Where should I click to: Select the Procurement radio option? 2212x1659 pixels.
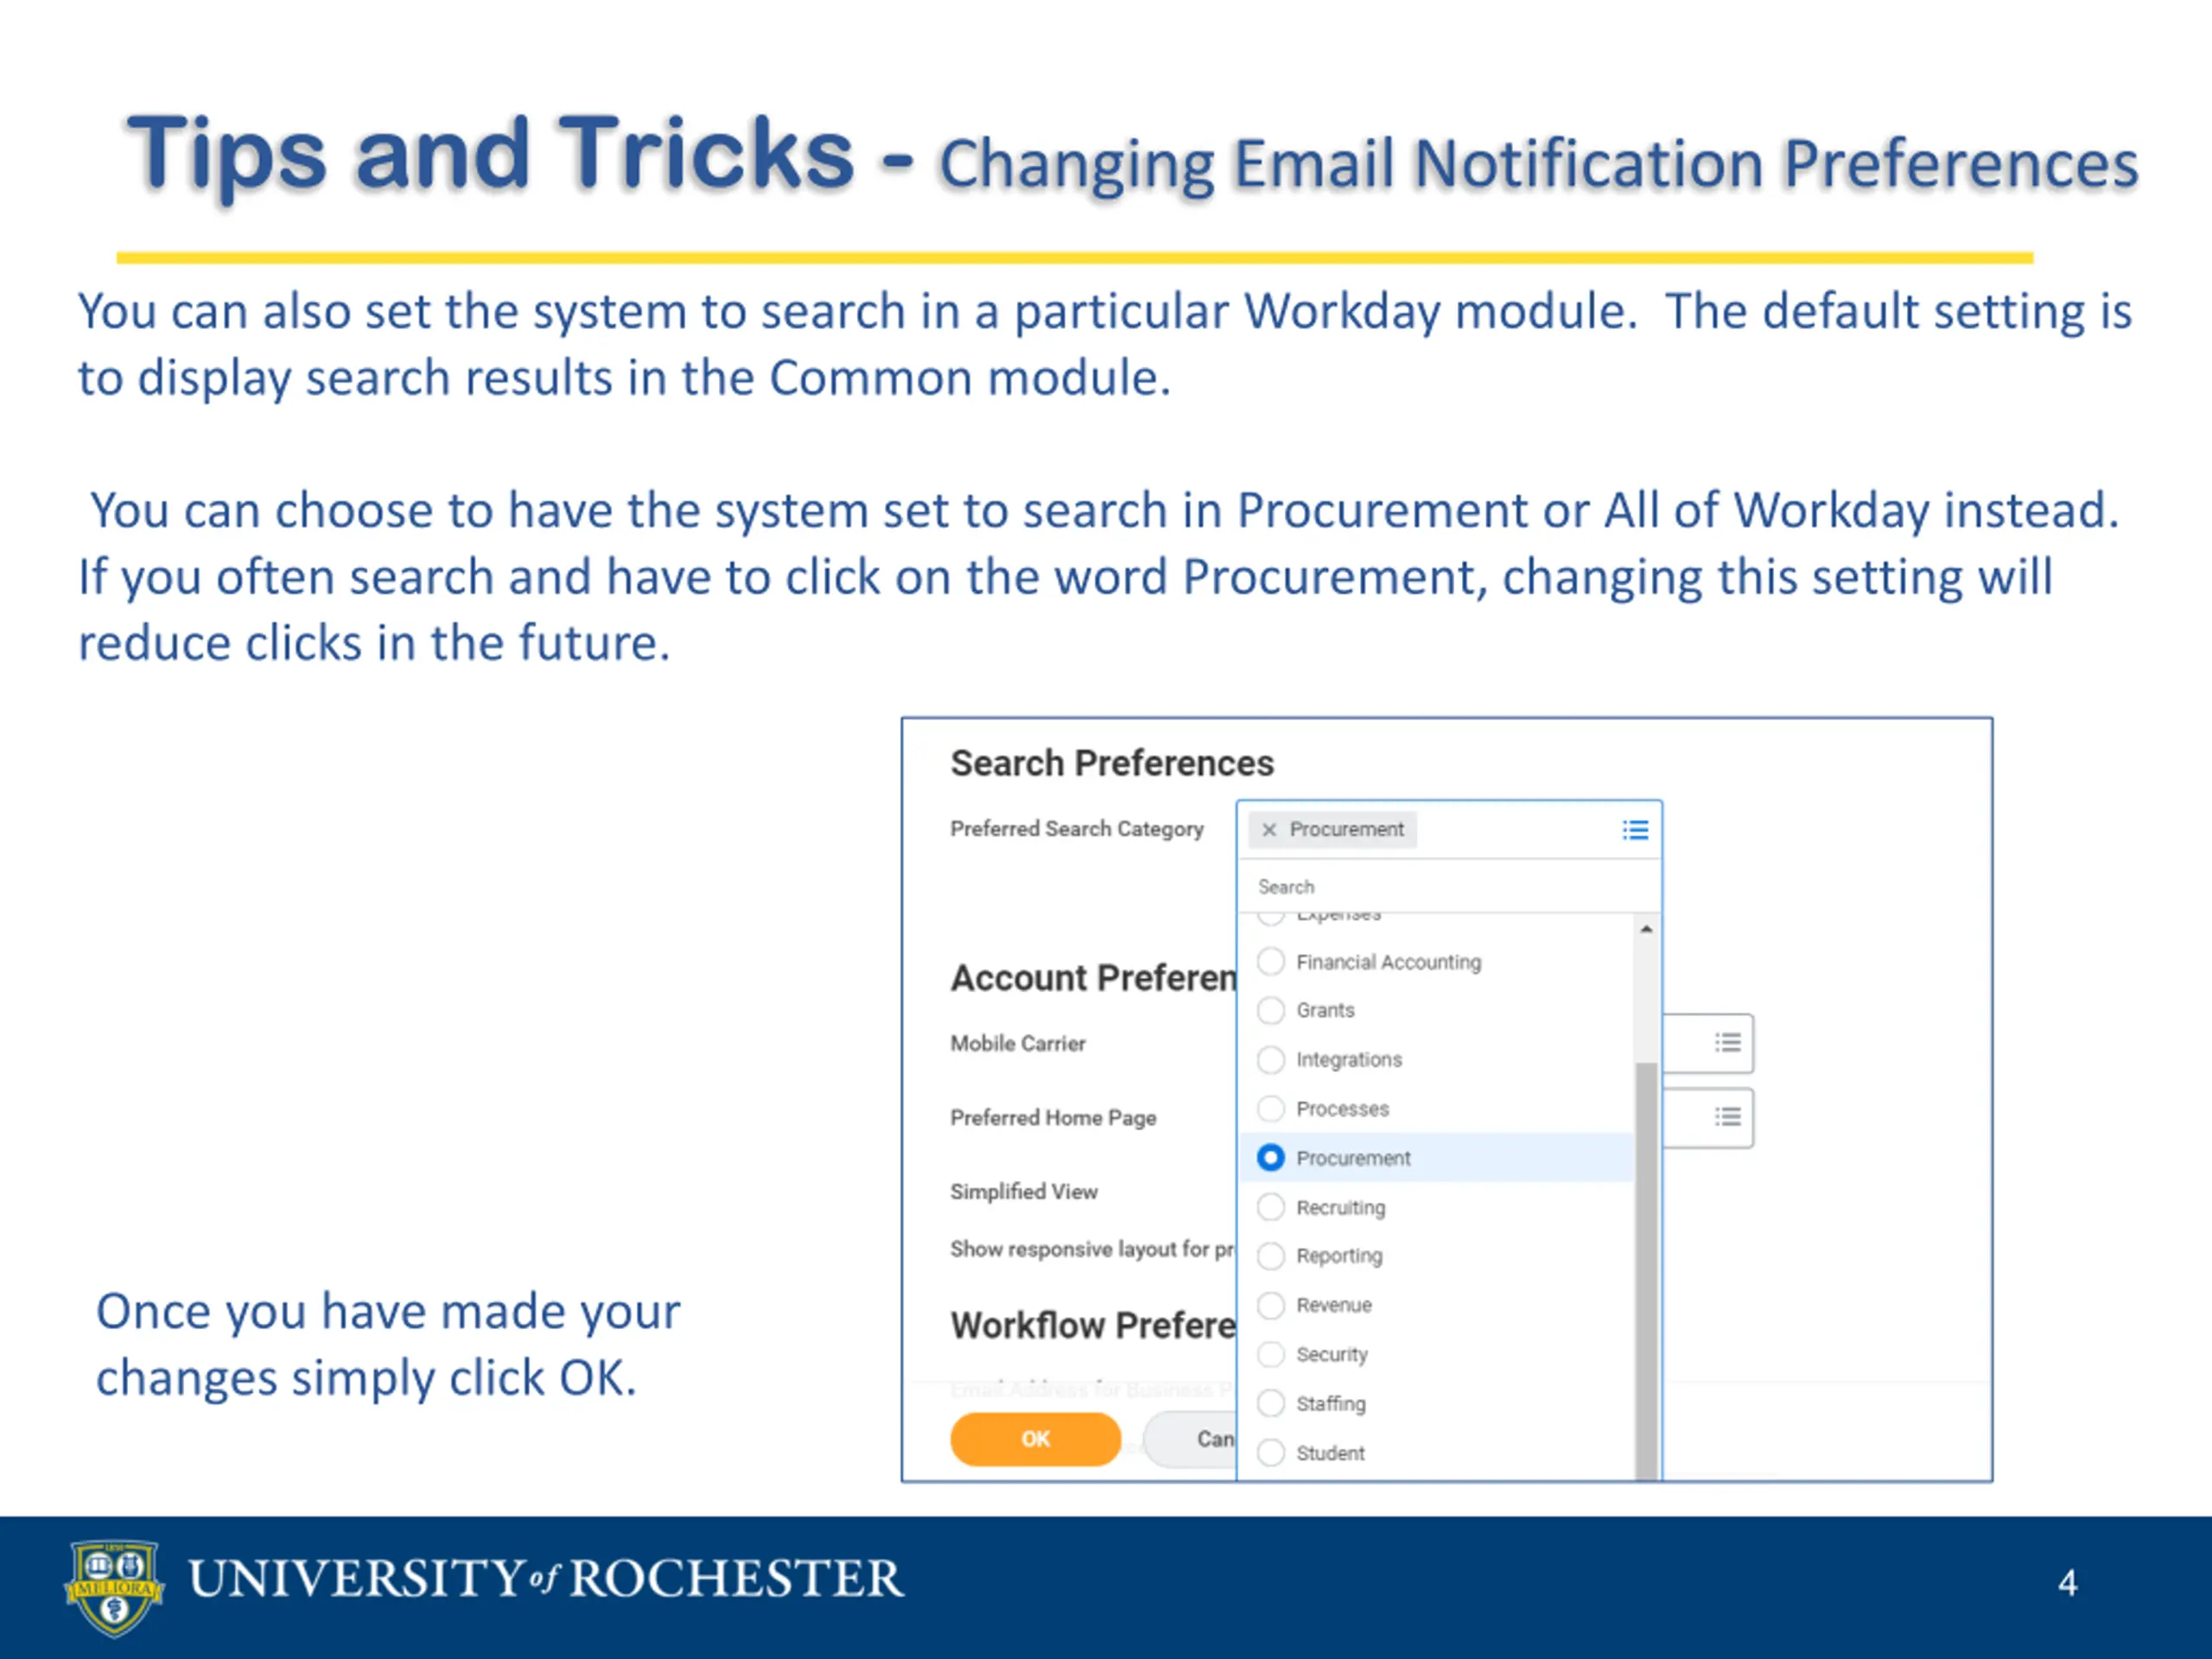(1270, 1158)
